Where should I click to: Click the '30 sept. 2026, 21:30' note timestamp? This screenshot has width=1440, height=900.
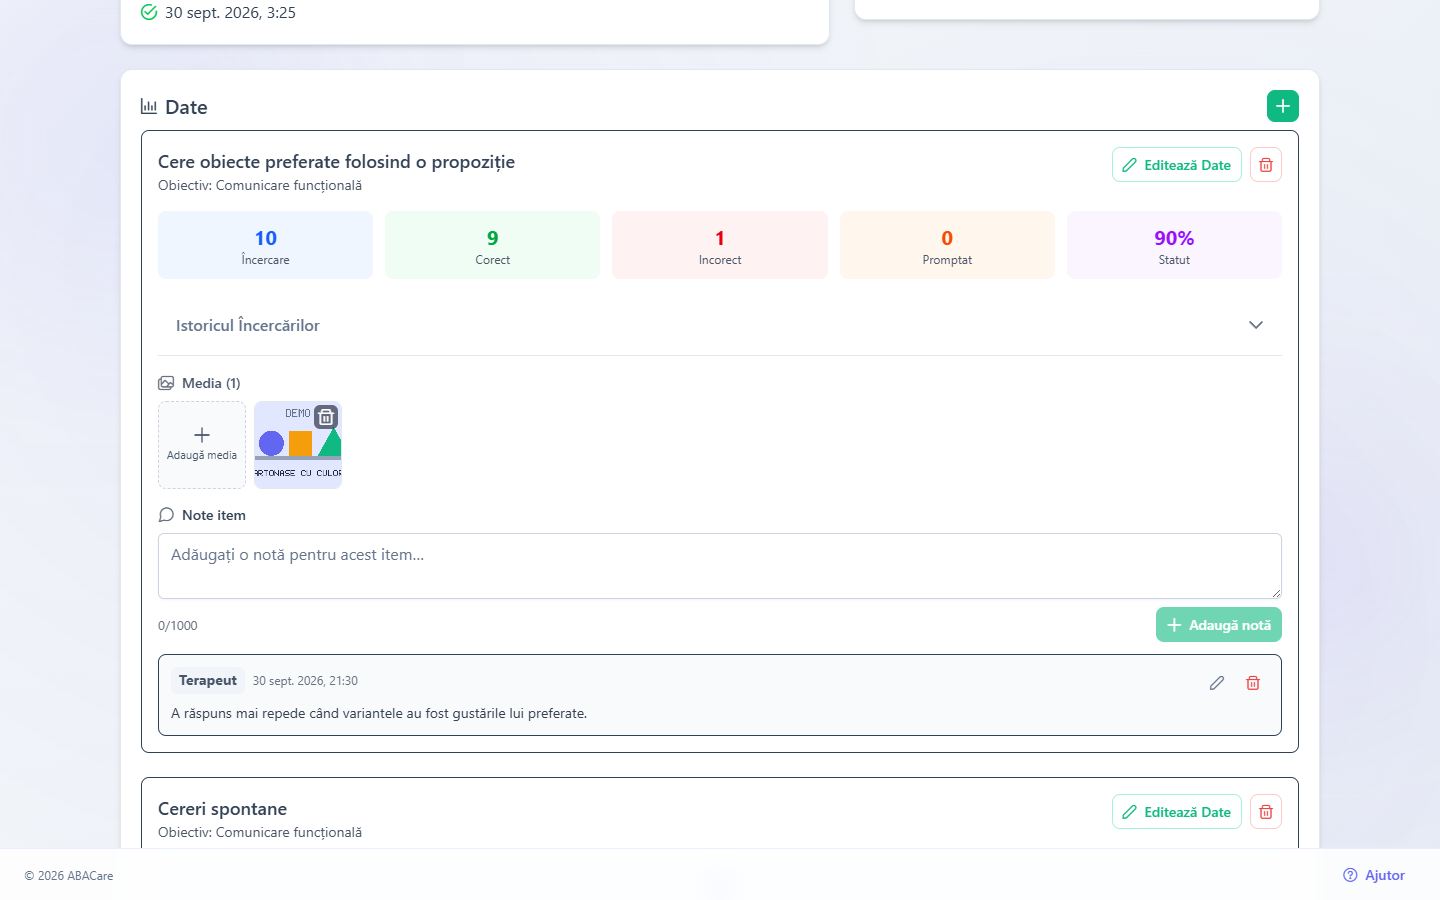click(x=305, y=681)
